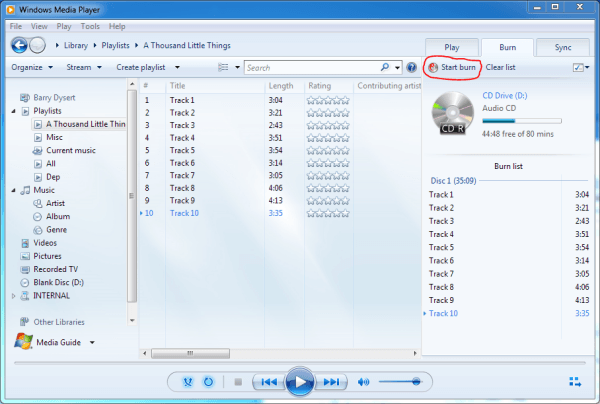The width and height of the screenshot is (600, 404).
Task: Click the horizontal scrollbar thumb
Action: [191, 353]
